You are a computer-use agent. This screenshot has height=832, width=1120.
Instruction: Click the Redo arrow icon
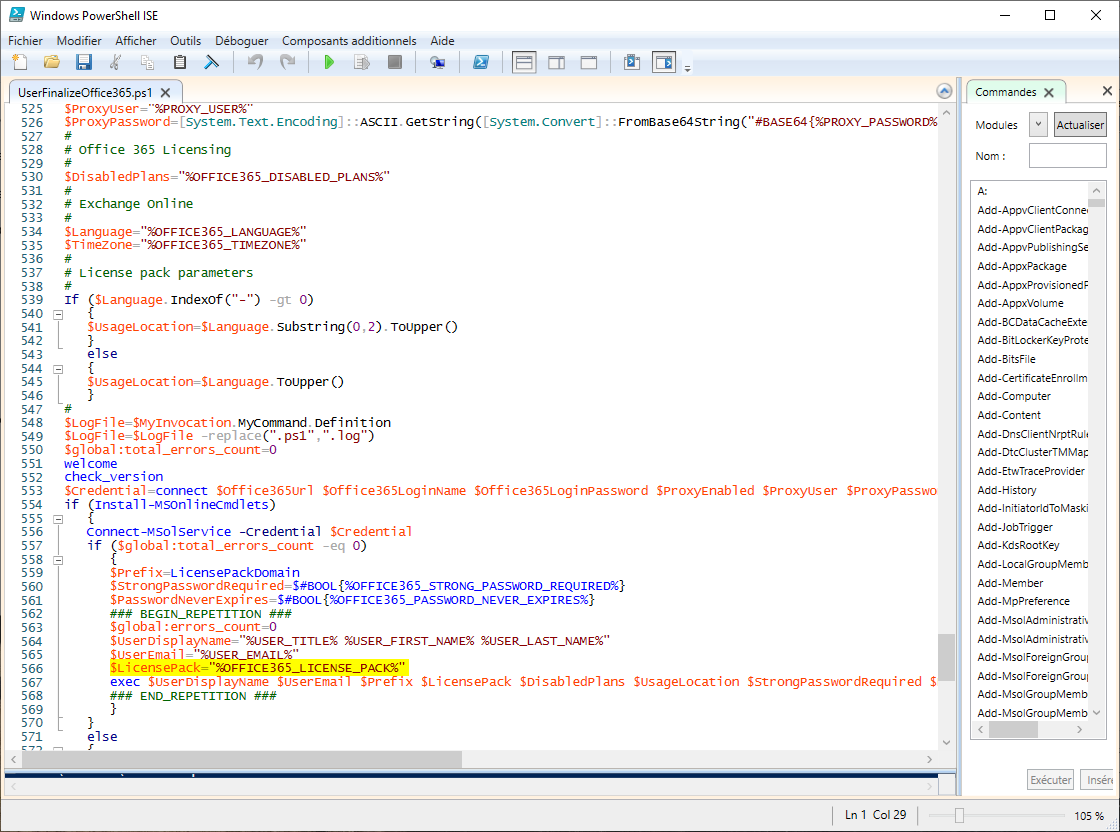(x=287, y=62)
